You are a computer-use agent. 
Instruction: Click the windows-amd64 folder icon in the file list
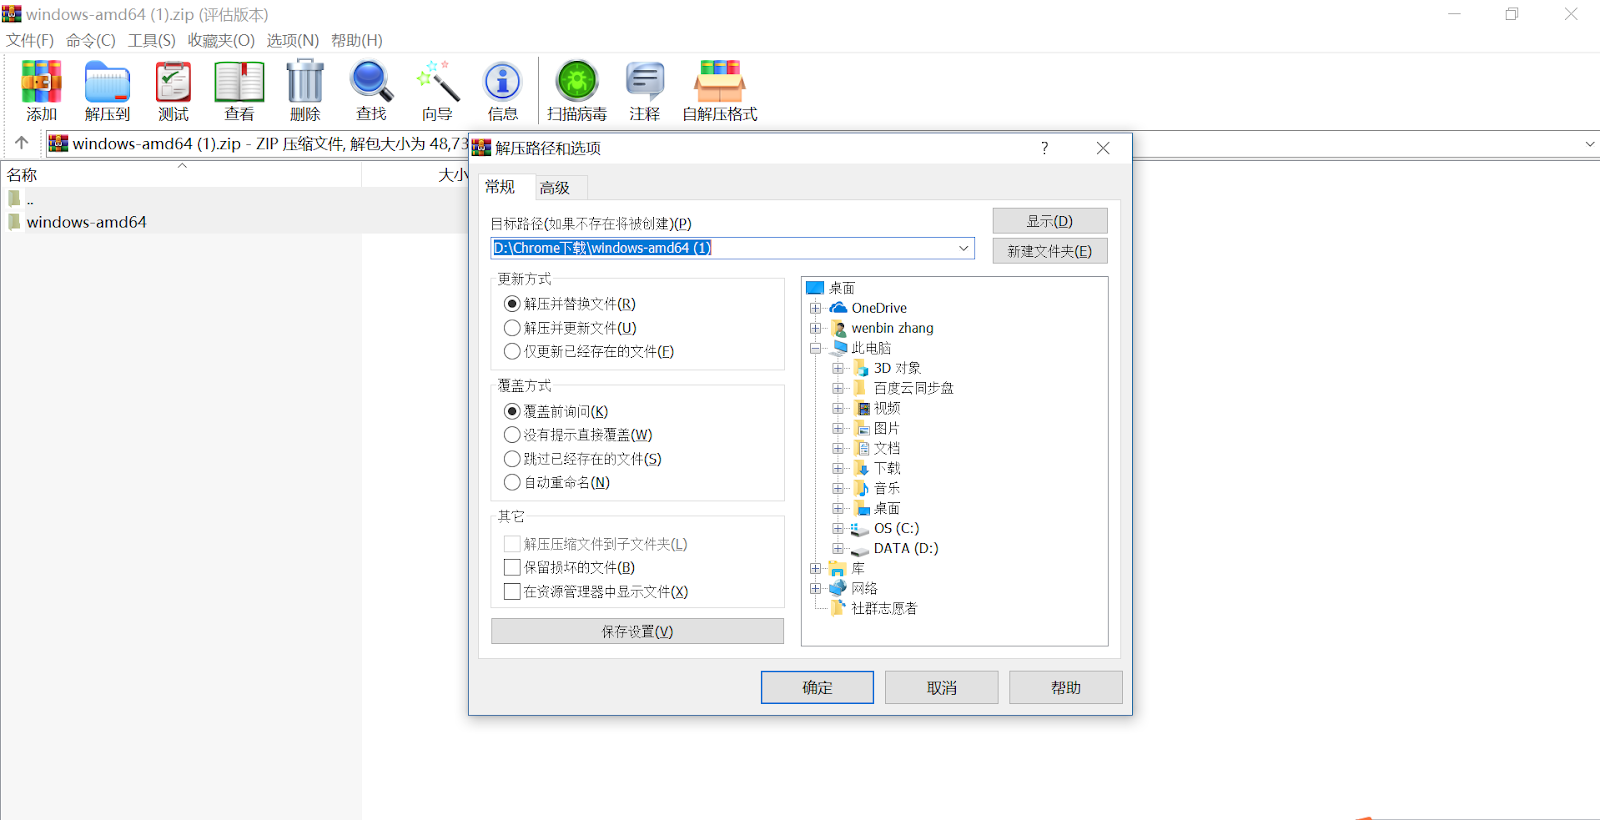(14, 221)
